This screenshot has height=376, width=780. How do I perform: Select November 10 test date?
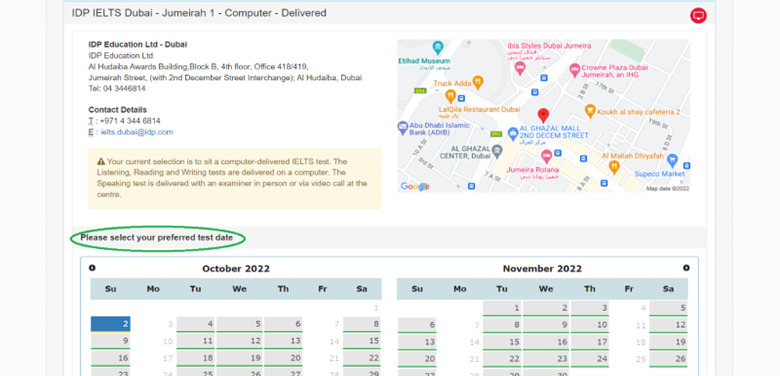coord(589,325)
